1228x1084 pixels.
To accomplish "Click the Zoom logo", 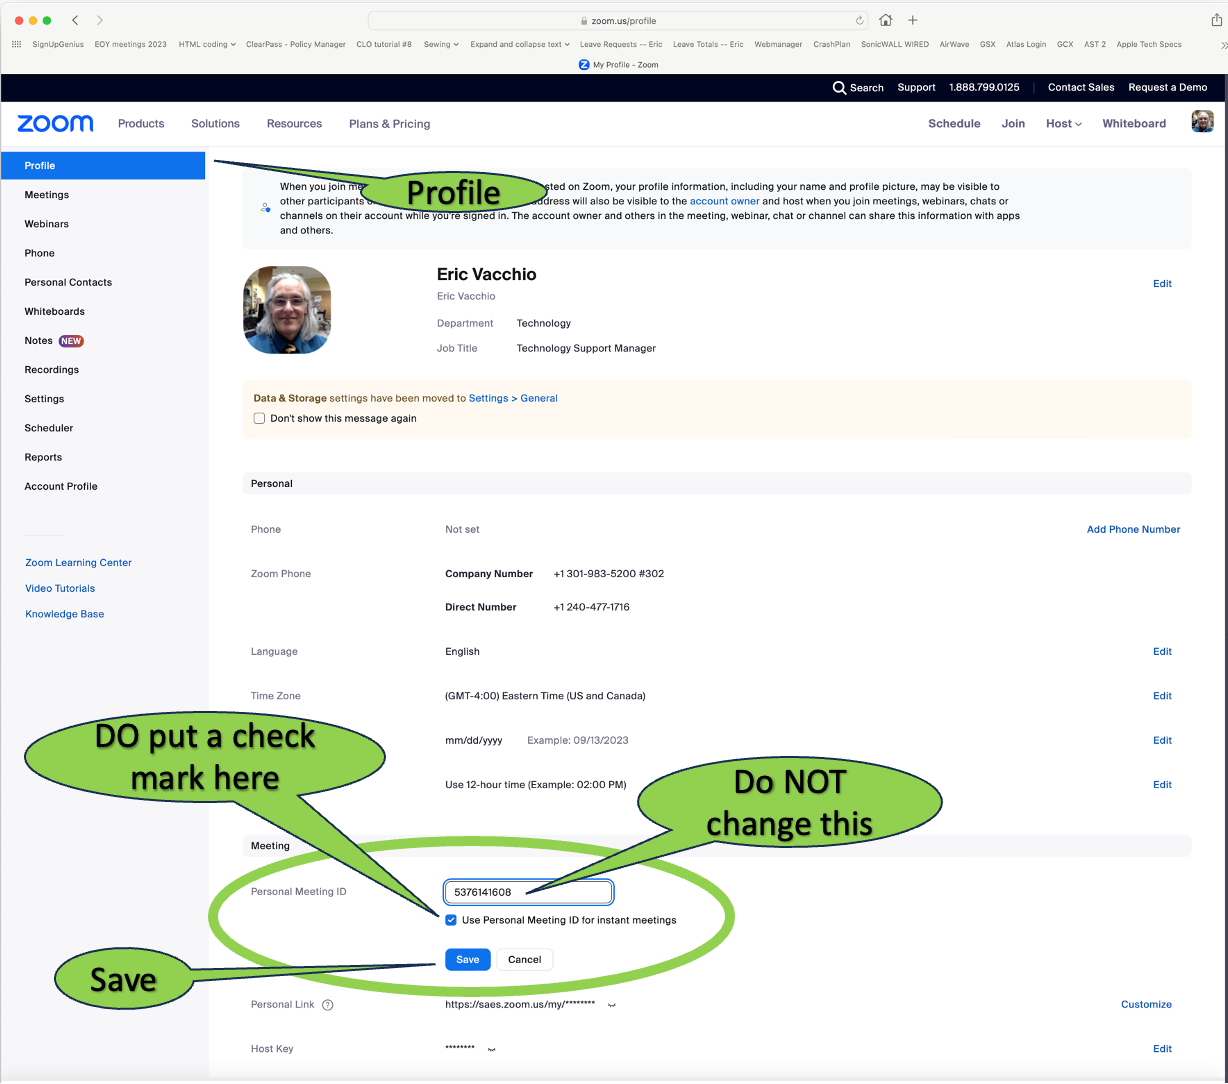I will [x=55, y=123].
